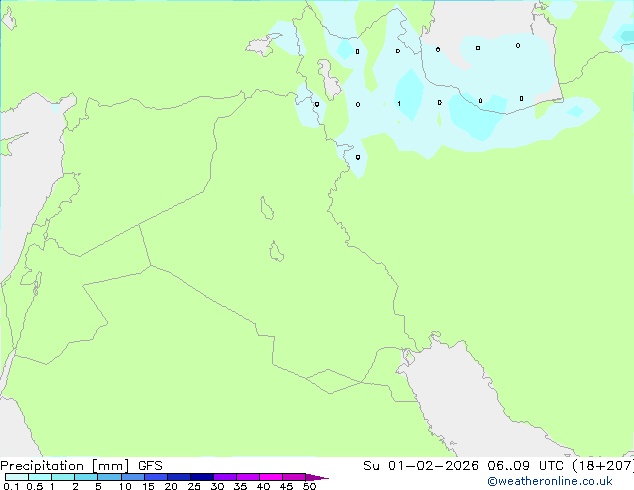
Task: Pick the 30–35 mm purple legend swatch
Action: pos(225,477)
